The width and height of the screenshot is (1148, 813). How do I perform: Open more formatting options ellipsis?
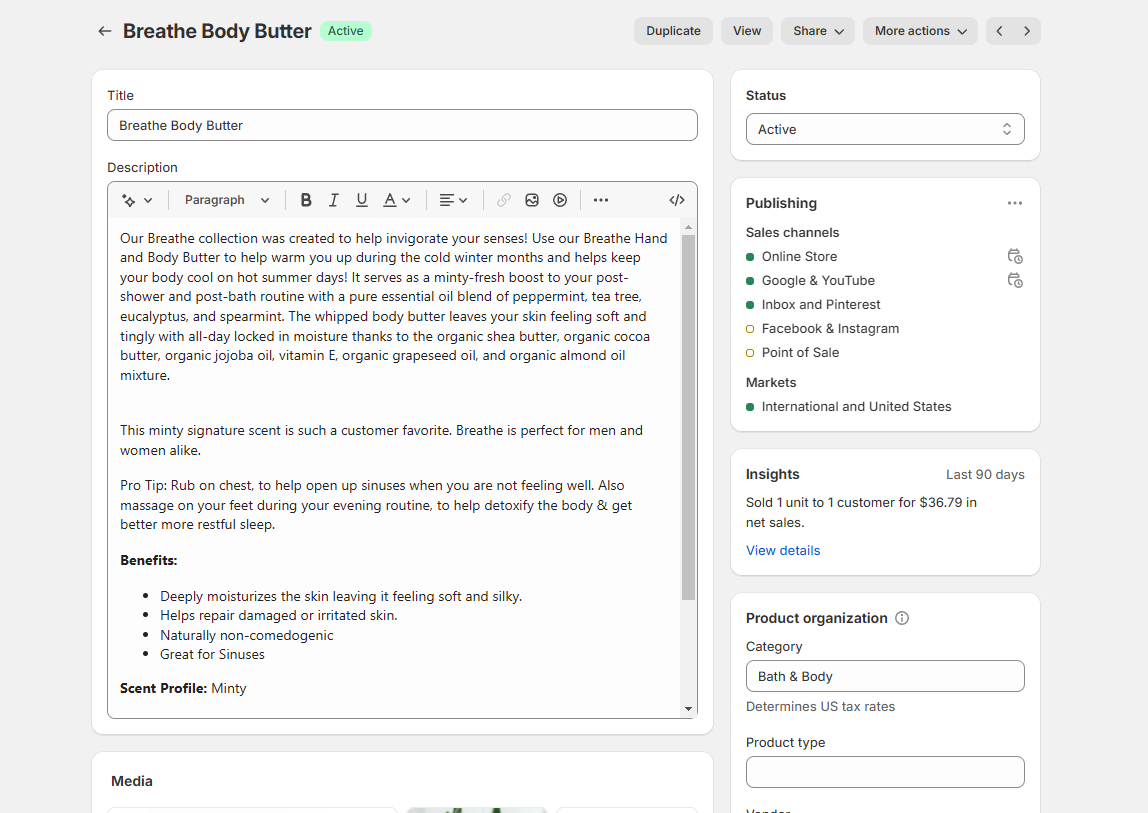coord(601,200)
